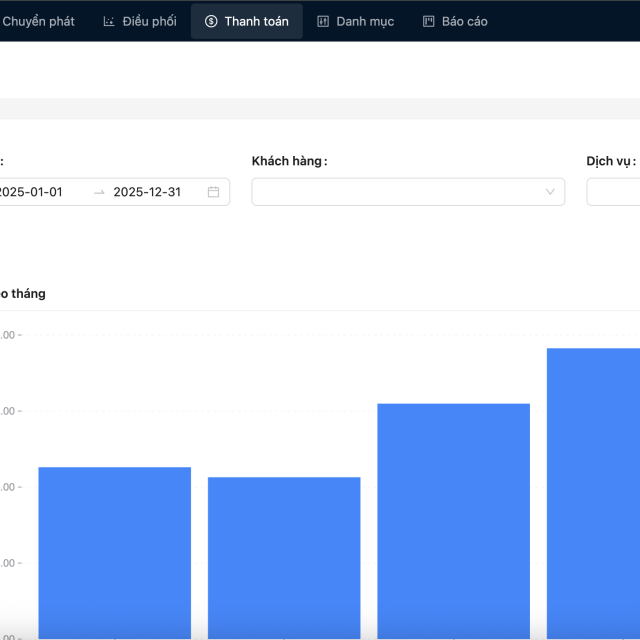Select the first blue bar in chart
Viewport: 640px width, 640px height.
click(115, 553)
